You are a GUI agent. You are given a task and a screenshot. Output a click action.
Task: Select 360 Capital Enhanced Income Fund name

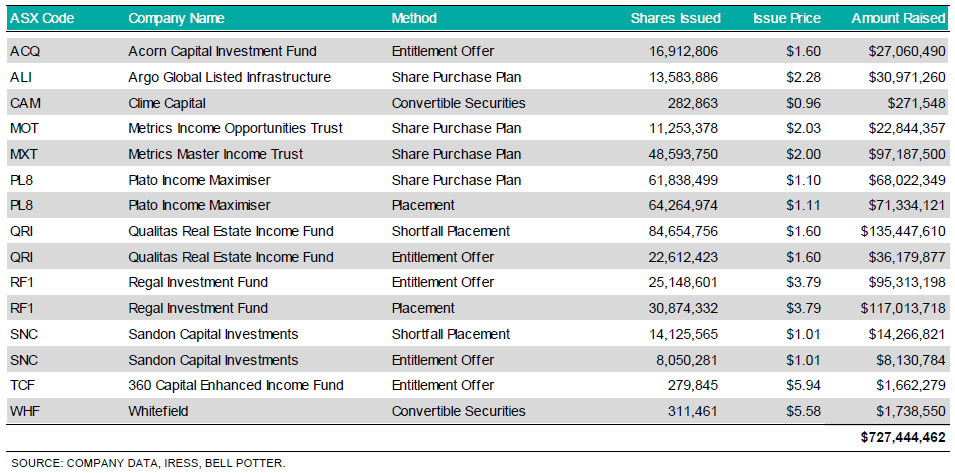point(235,385)
